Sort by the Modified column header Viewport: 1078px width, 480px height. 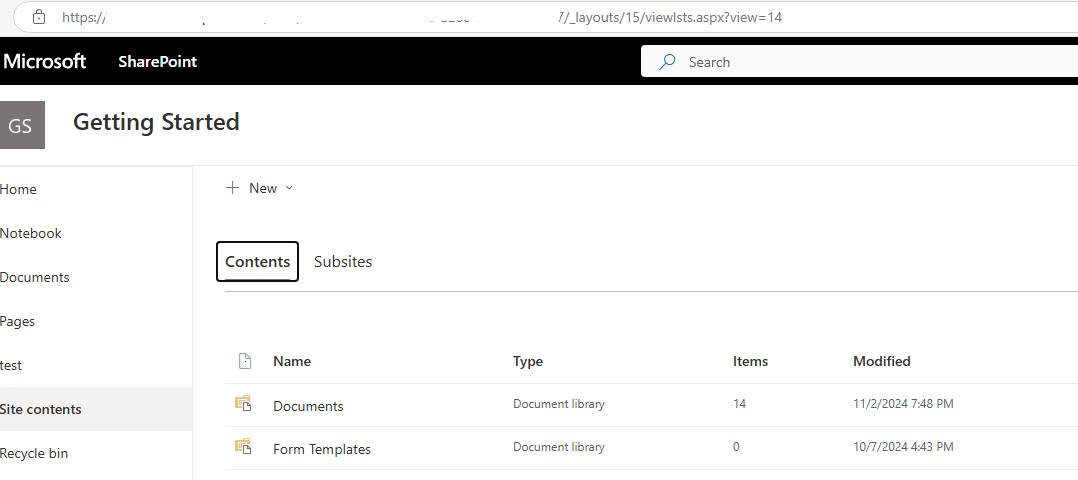point(881,361)
